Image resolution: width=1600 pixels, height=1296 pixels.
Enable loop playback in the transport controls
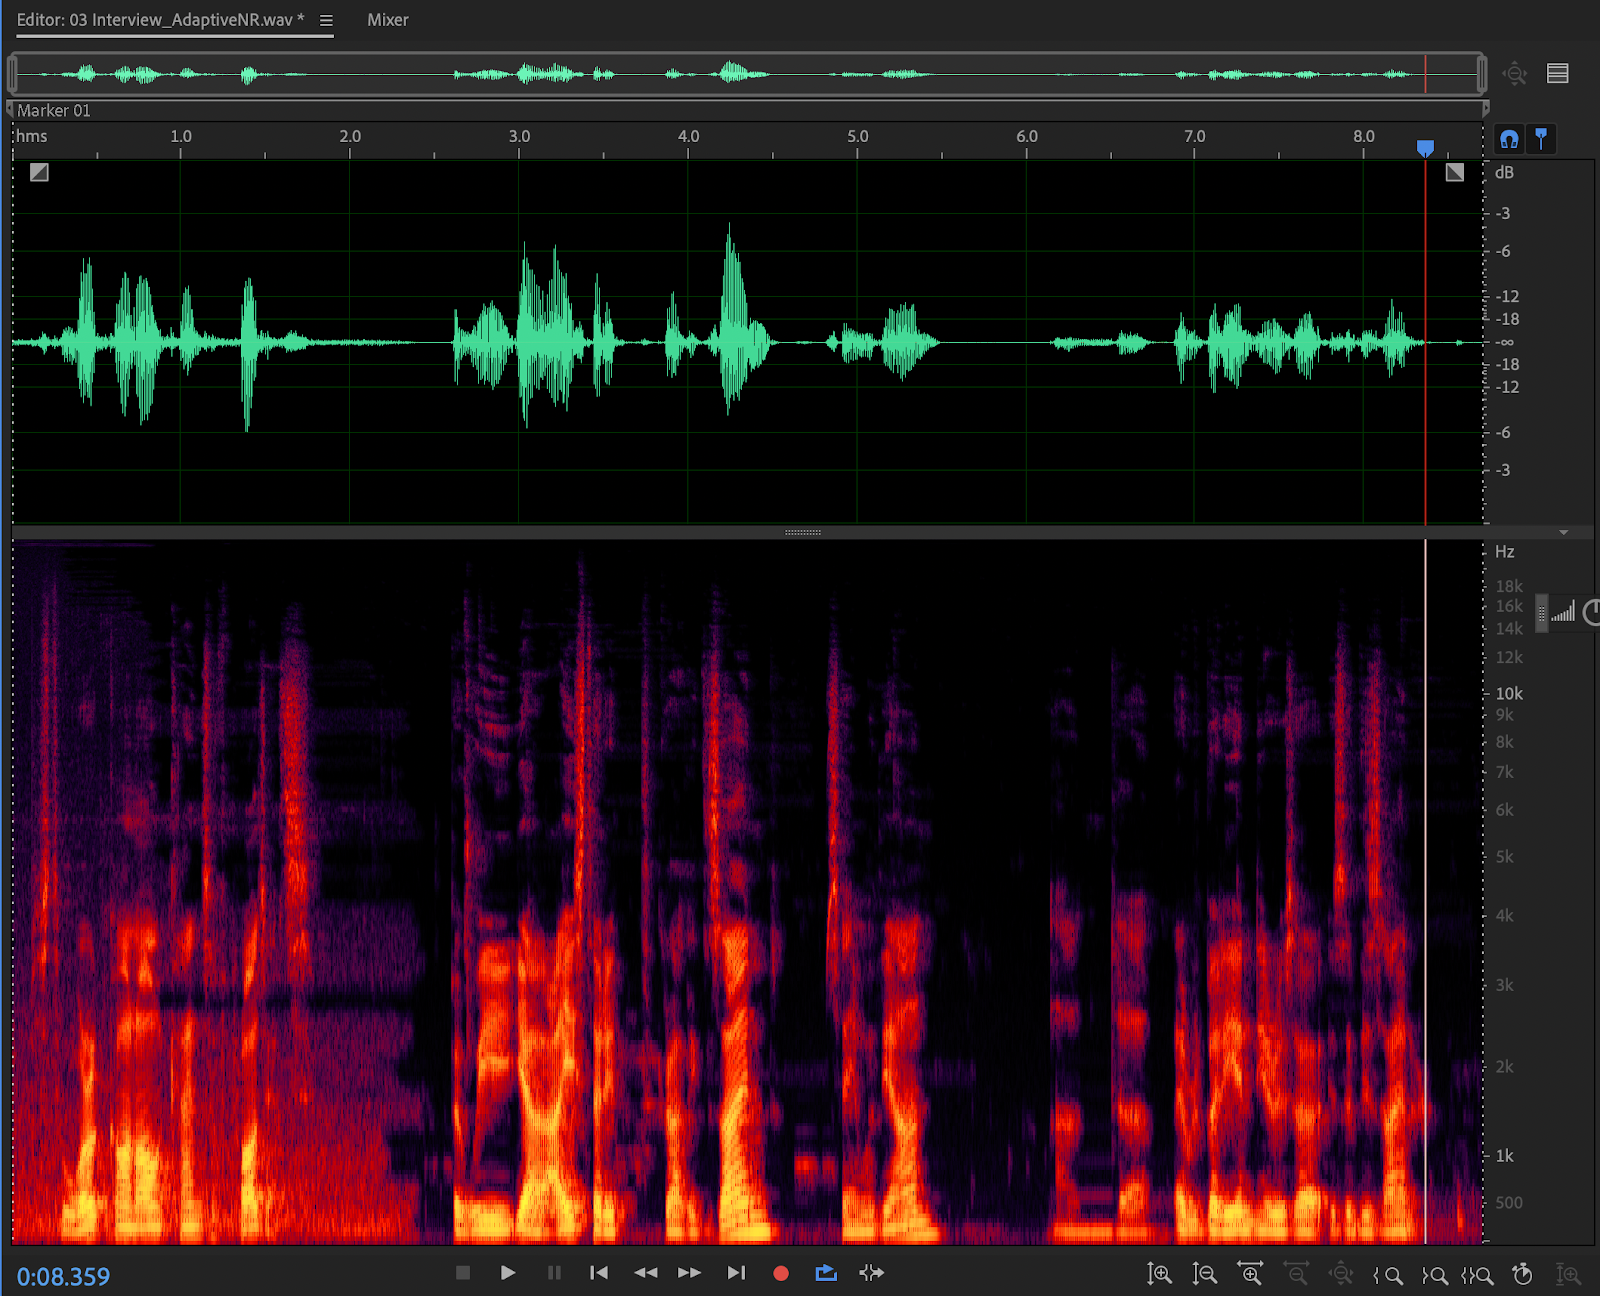pos(826,1272)
